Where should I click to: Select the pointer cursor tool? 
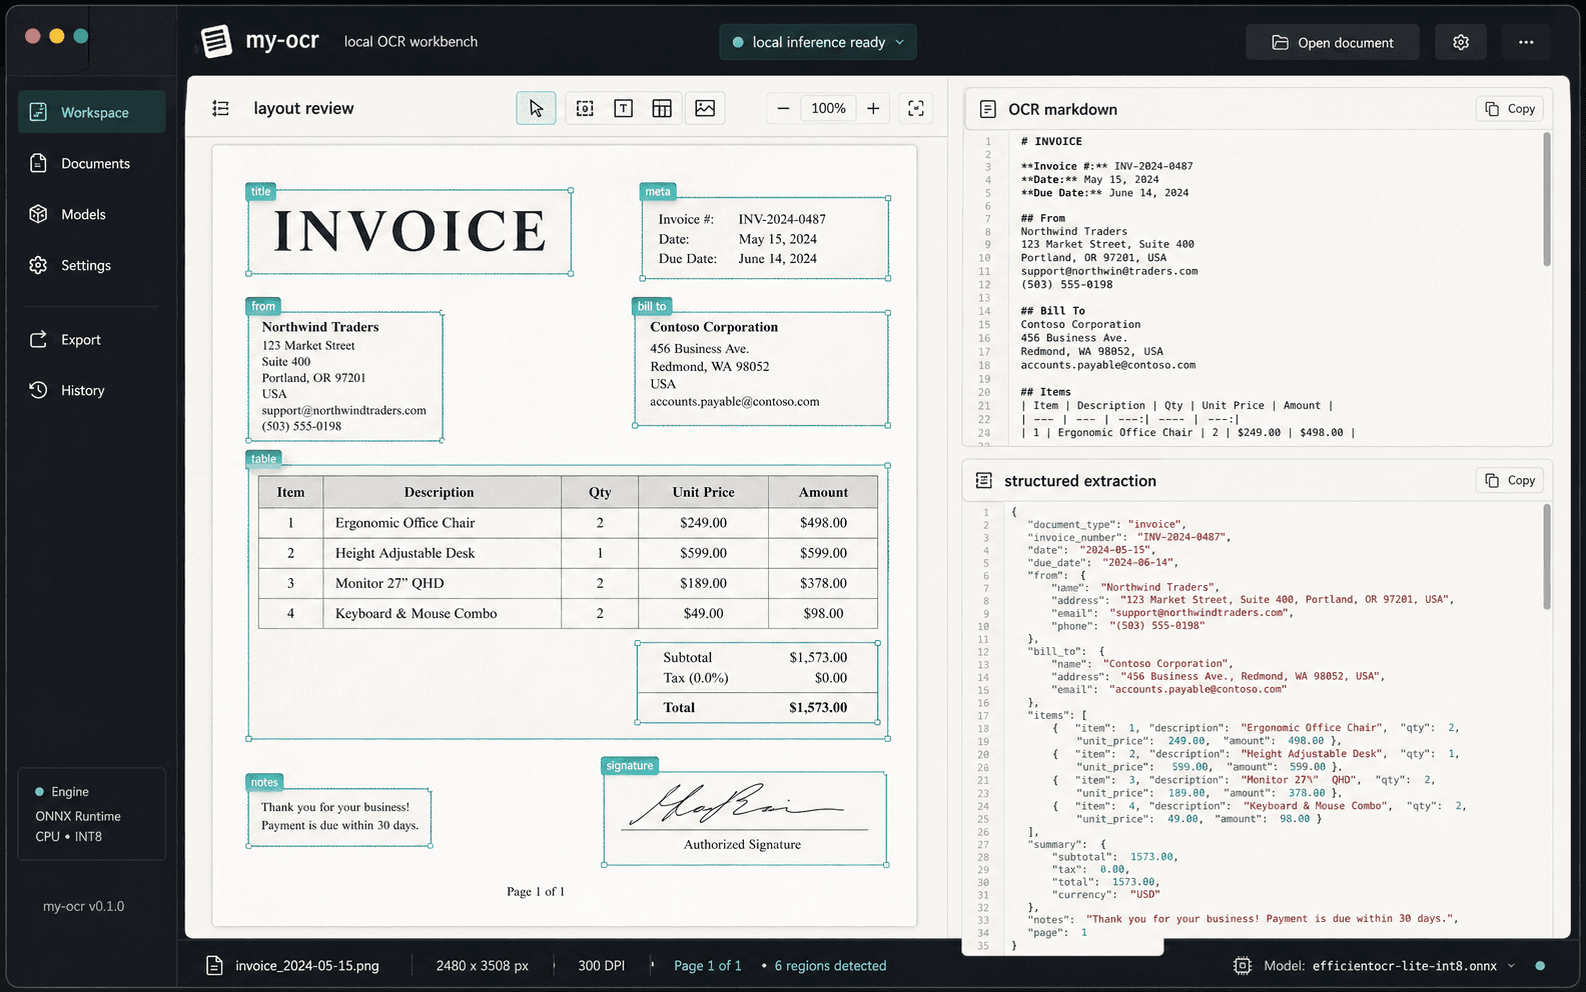click(x=536, y=108)
